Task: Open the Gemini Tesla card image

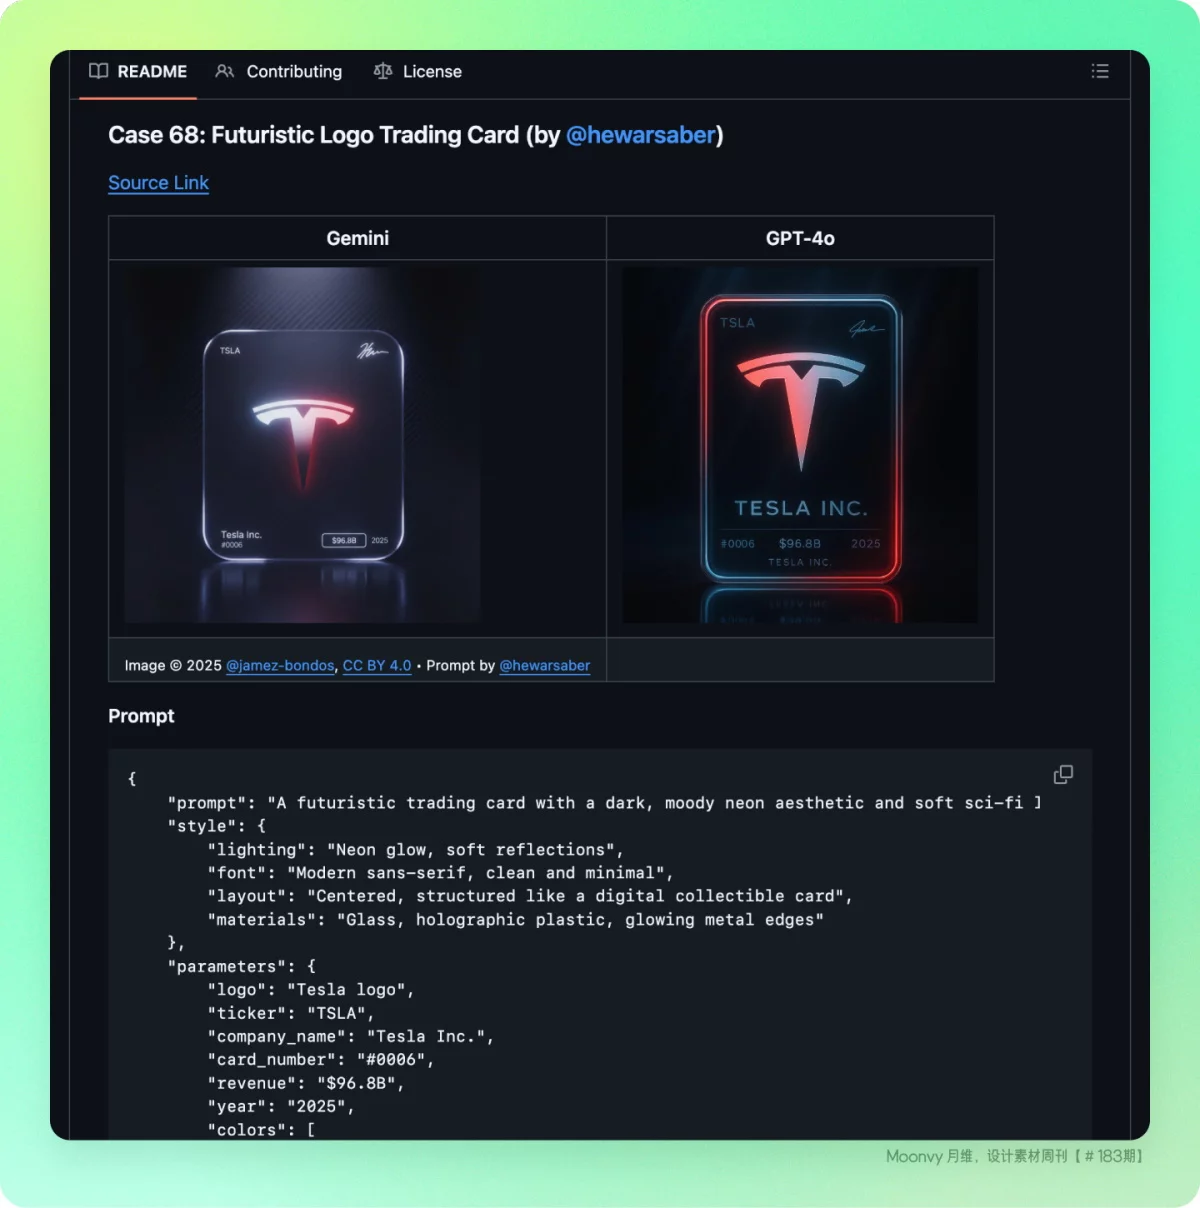Action: pyautogui.click(x=303, y=445)
